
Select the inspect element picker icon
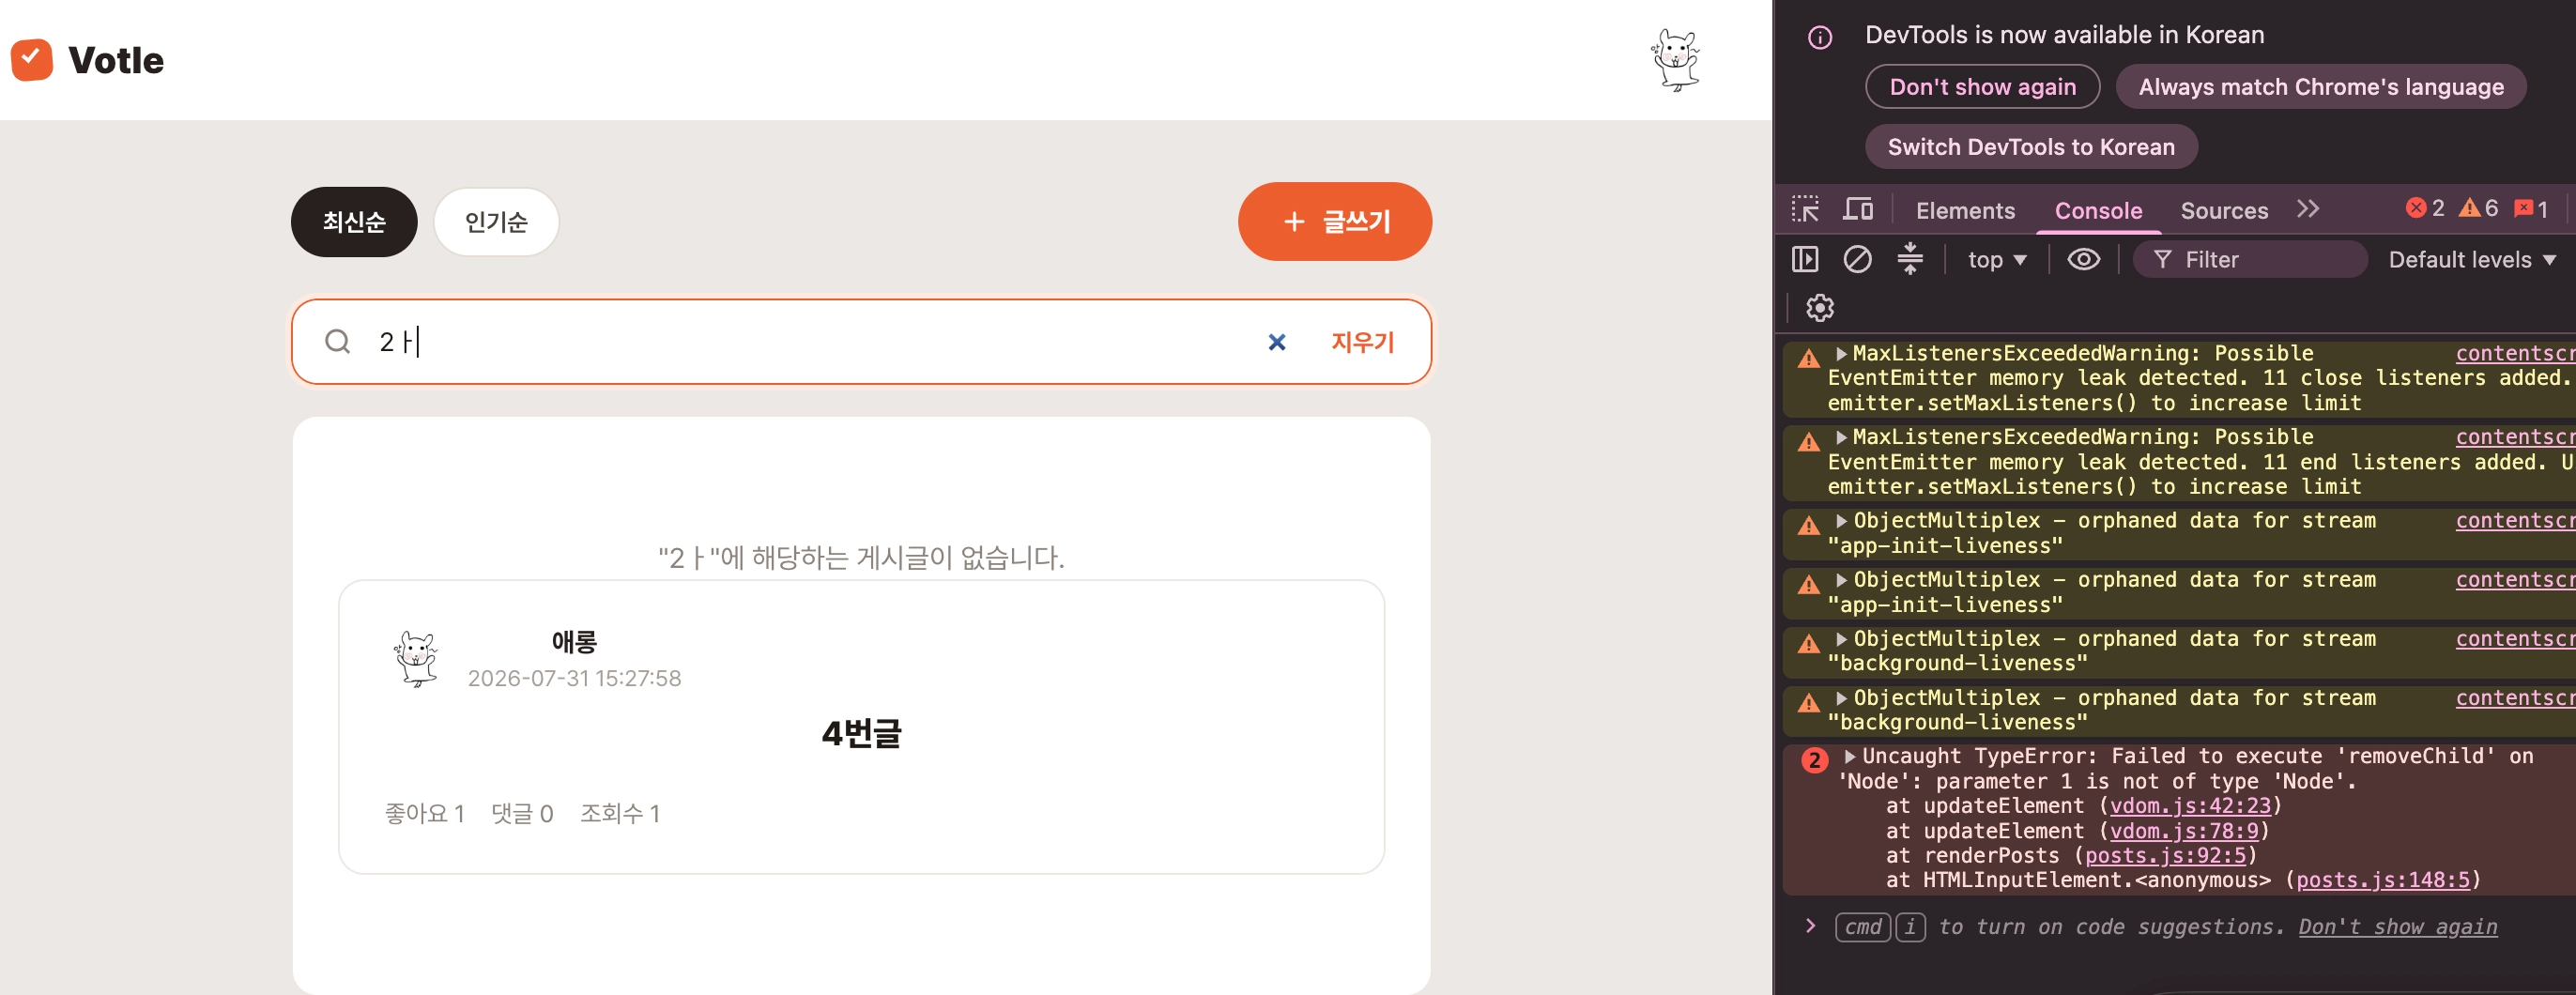pos(1805,209)
